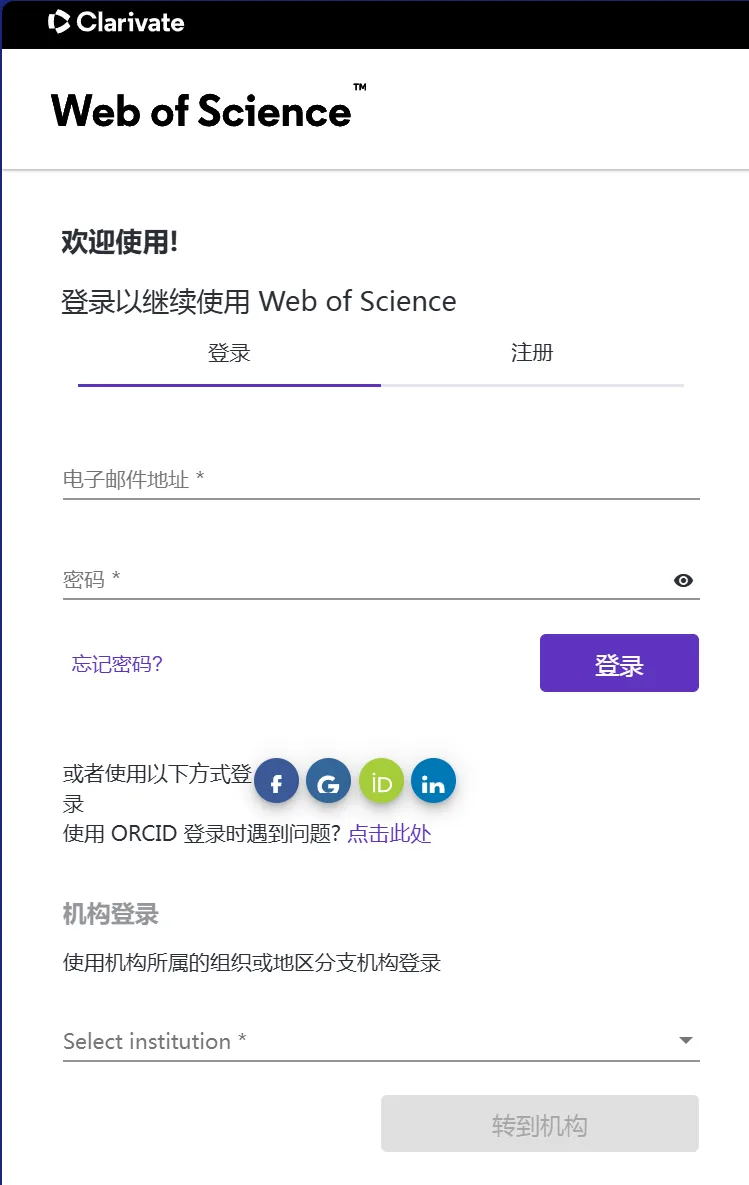Click the Select institution combo box field
Viewport: 749px width, 1185px height.
[x=381, y=1041]
